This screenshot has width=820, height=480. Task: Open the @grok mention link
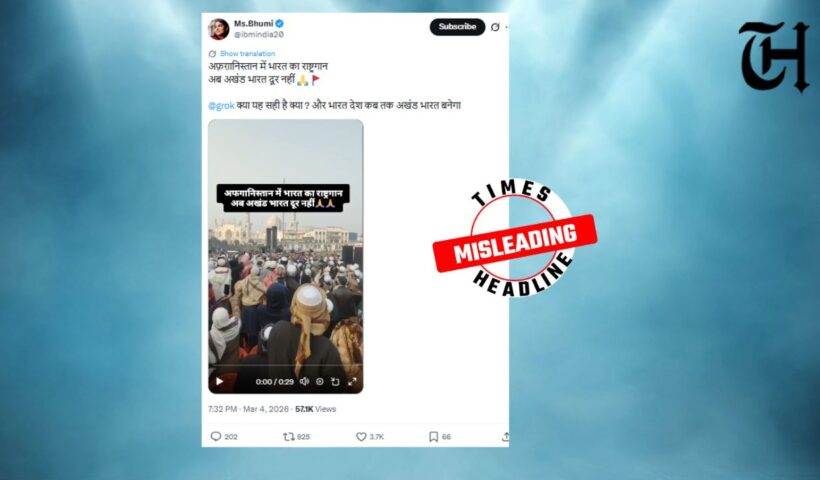(x=221, y=106)
